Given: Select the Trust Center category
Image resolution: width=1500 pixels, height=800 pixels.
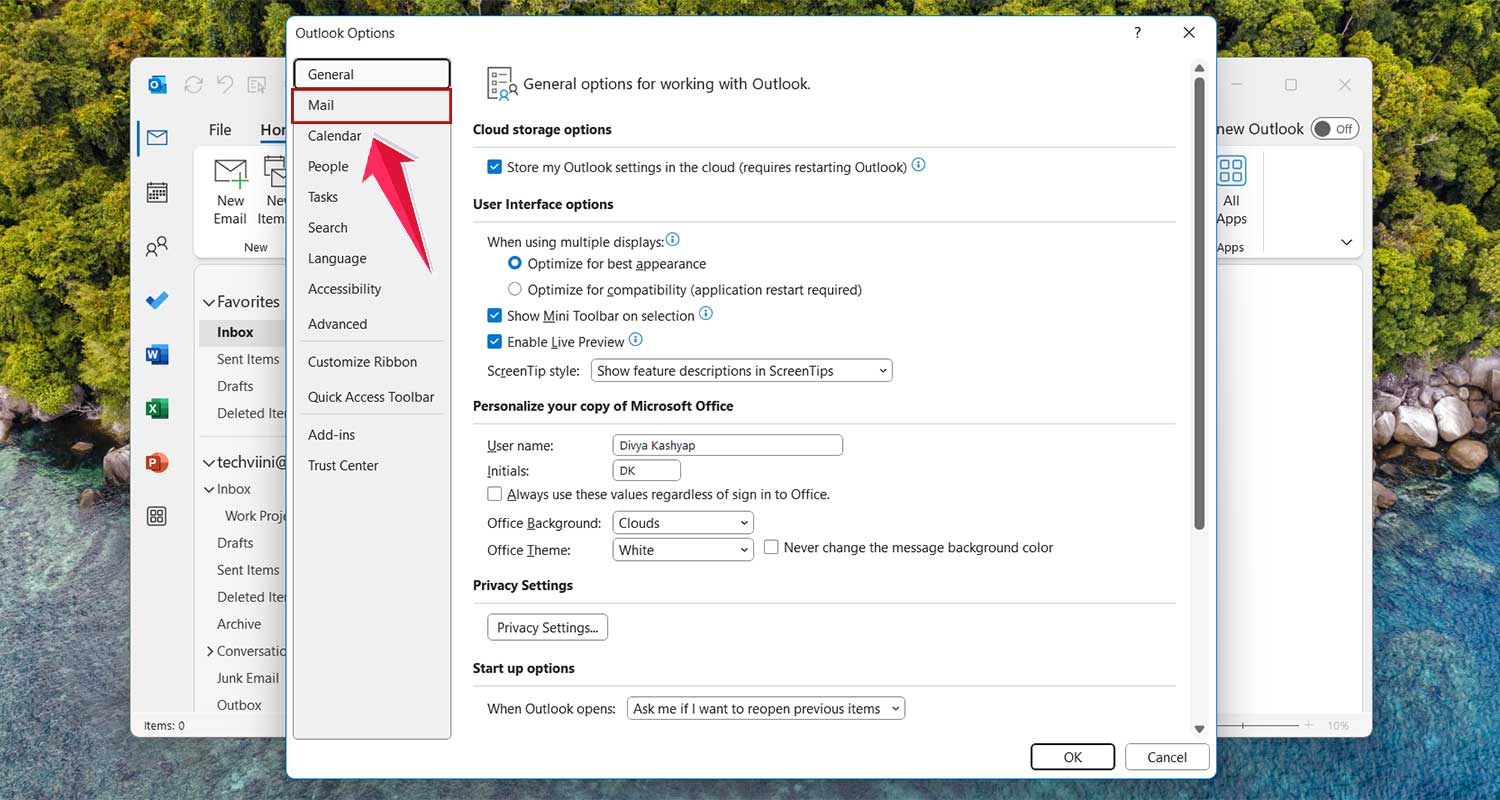Looking at the screenshot, I should pos(343,465).
